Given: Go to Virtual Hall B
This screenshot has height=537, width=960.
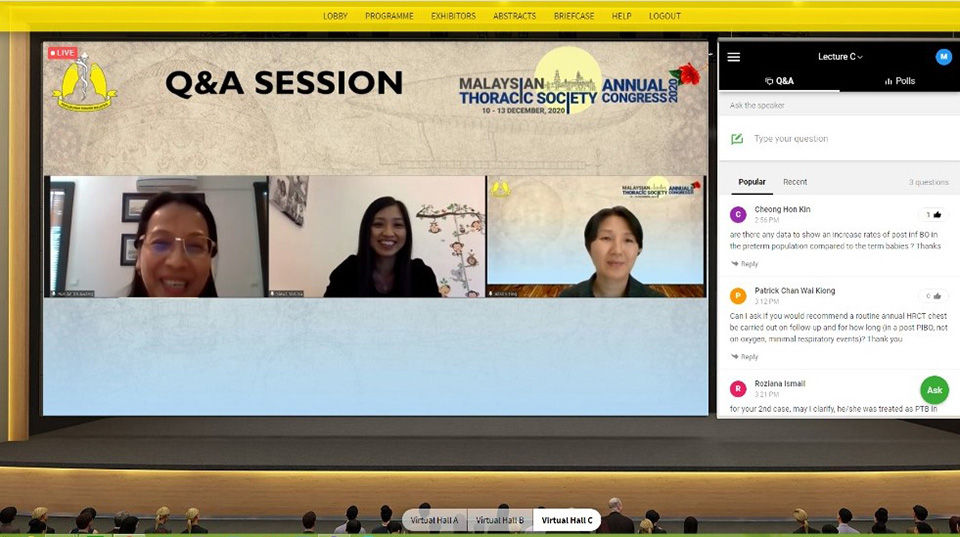Looking at the screenshot, I should [x=500, y=520].
